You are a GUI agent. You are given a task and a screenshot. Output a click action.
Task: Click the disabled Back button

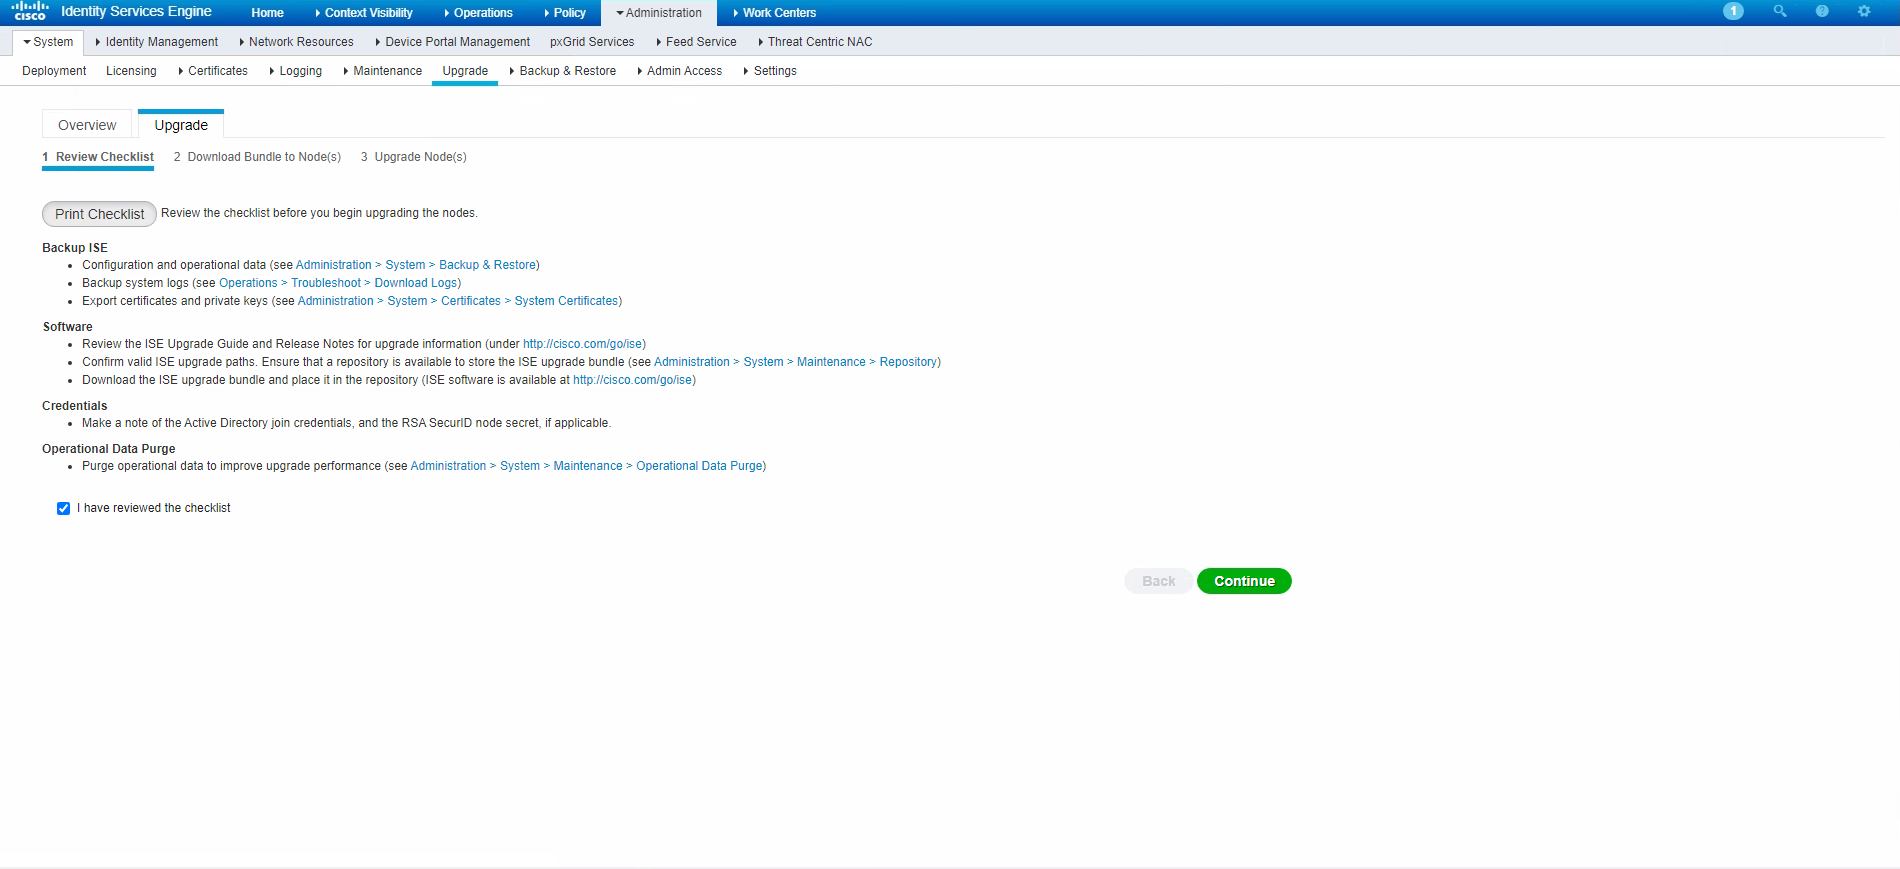click(x=1158, y=581)
